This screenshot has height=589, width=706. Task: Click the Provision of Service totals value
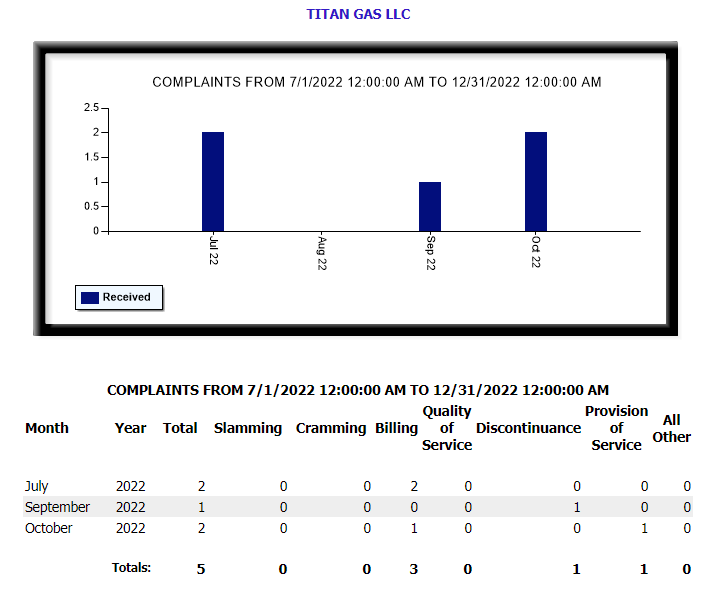[644, 569]
